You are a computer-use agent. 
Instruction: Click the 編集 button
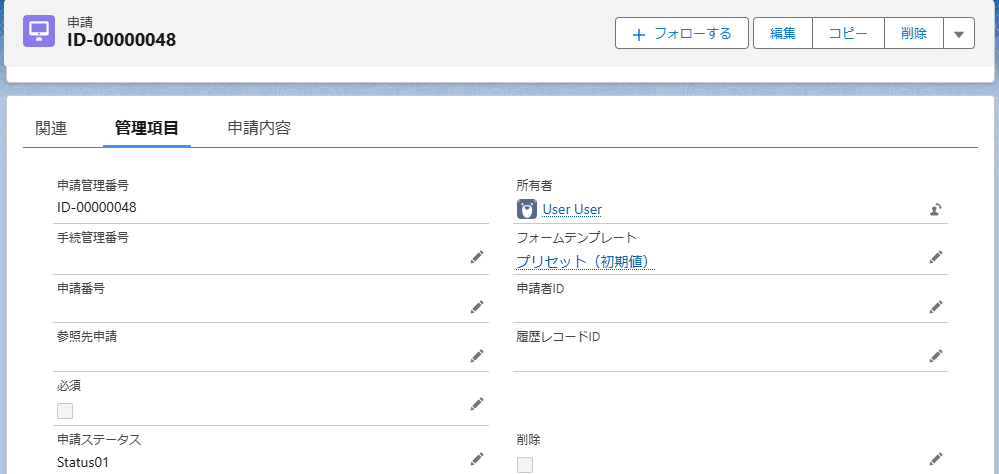click(x=782, y=33)
